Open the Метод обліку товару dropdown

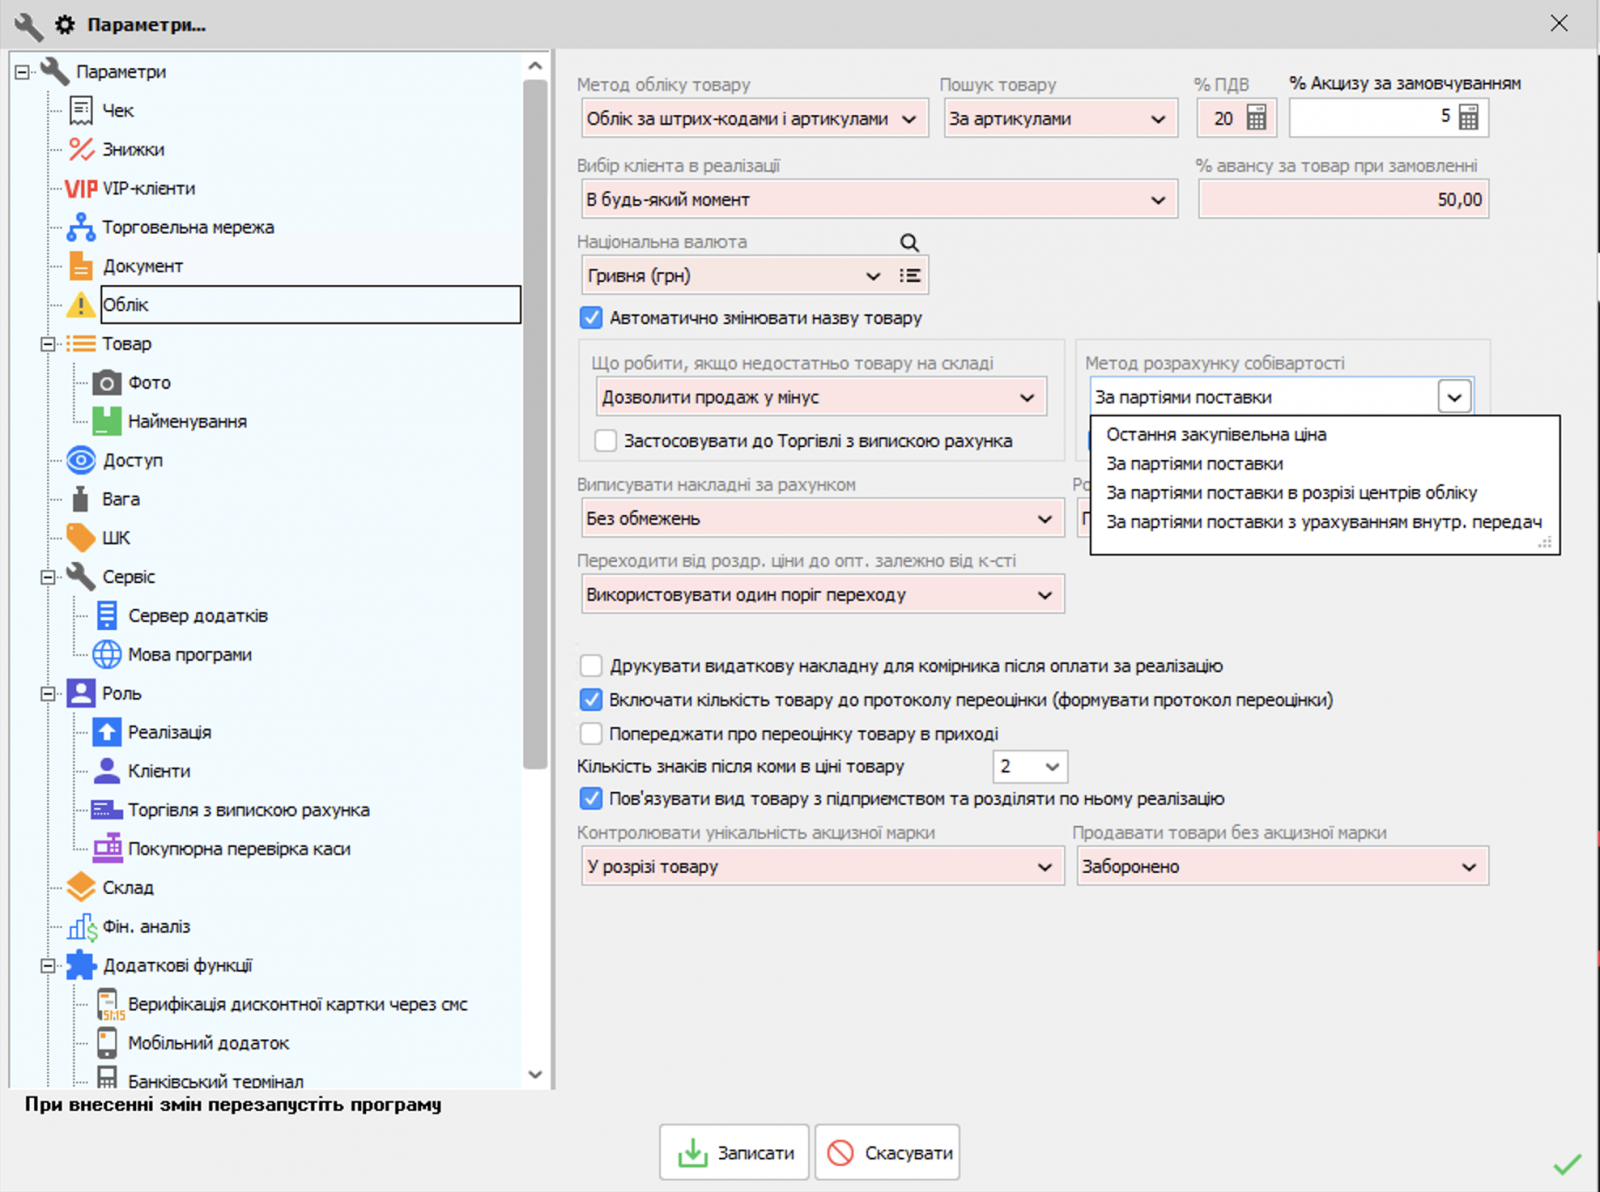coord(752,119)
